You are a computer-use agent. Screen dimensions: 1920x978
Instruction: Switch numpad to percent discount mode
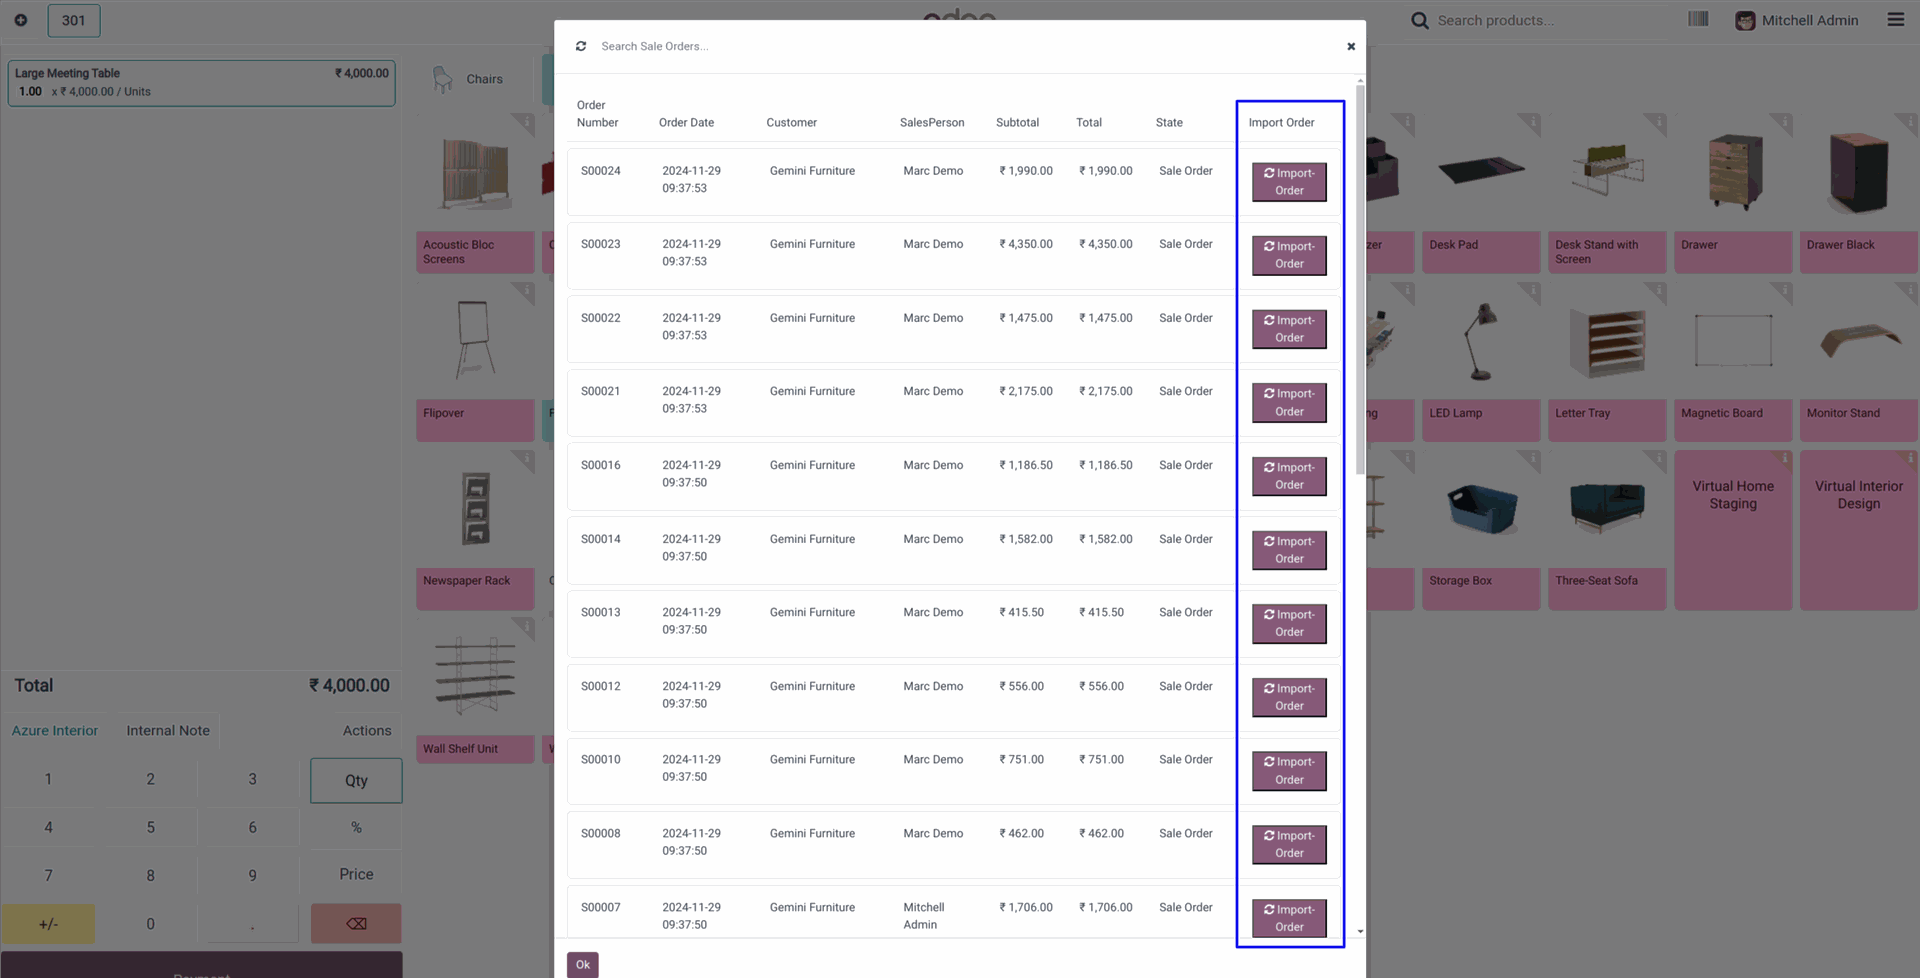click(x=356, y=827)
